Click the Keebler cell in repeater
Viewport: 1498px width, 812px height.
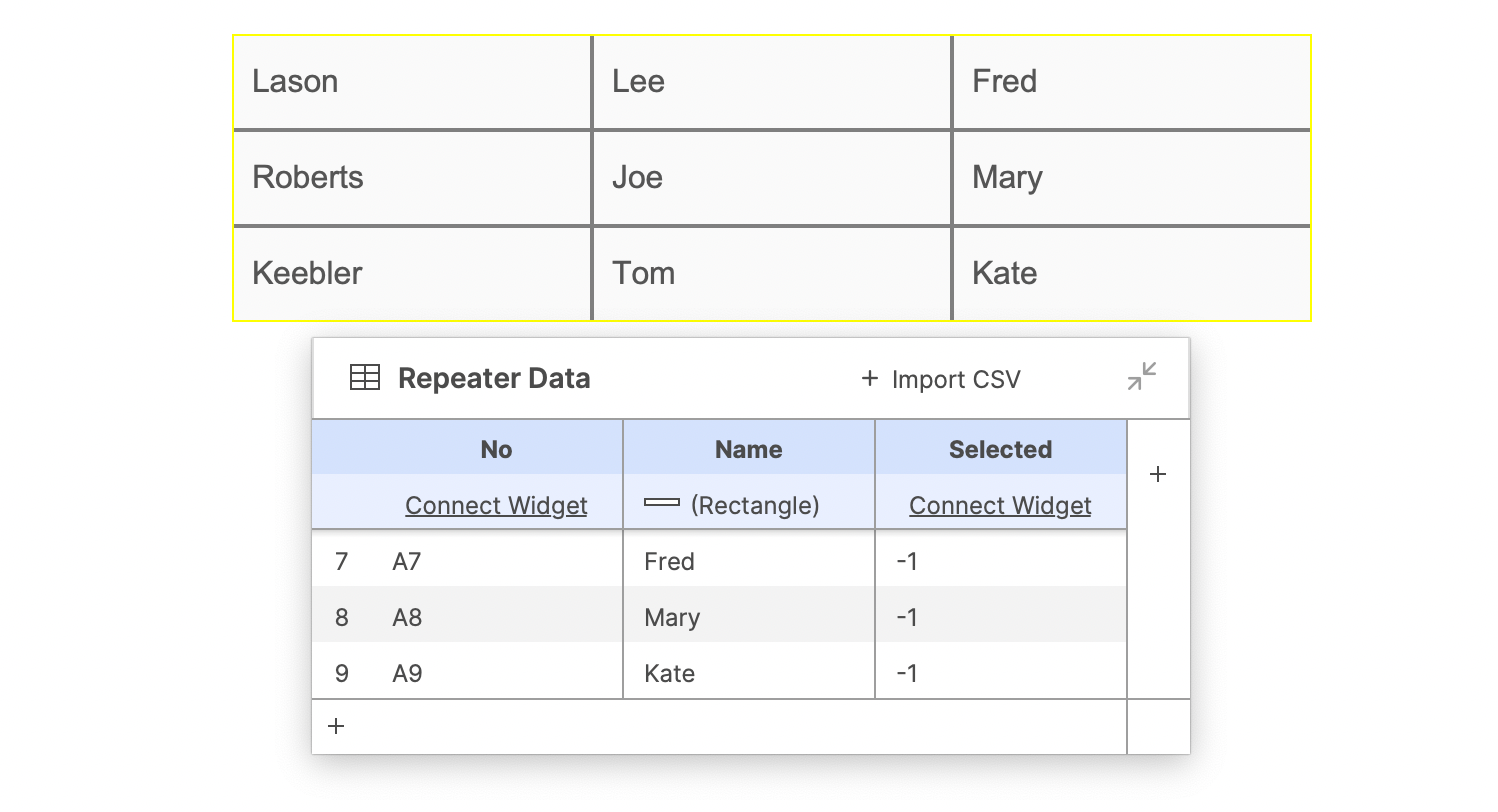[x=412, y=274]
